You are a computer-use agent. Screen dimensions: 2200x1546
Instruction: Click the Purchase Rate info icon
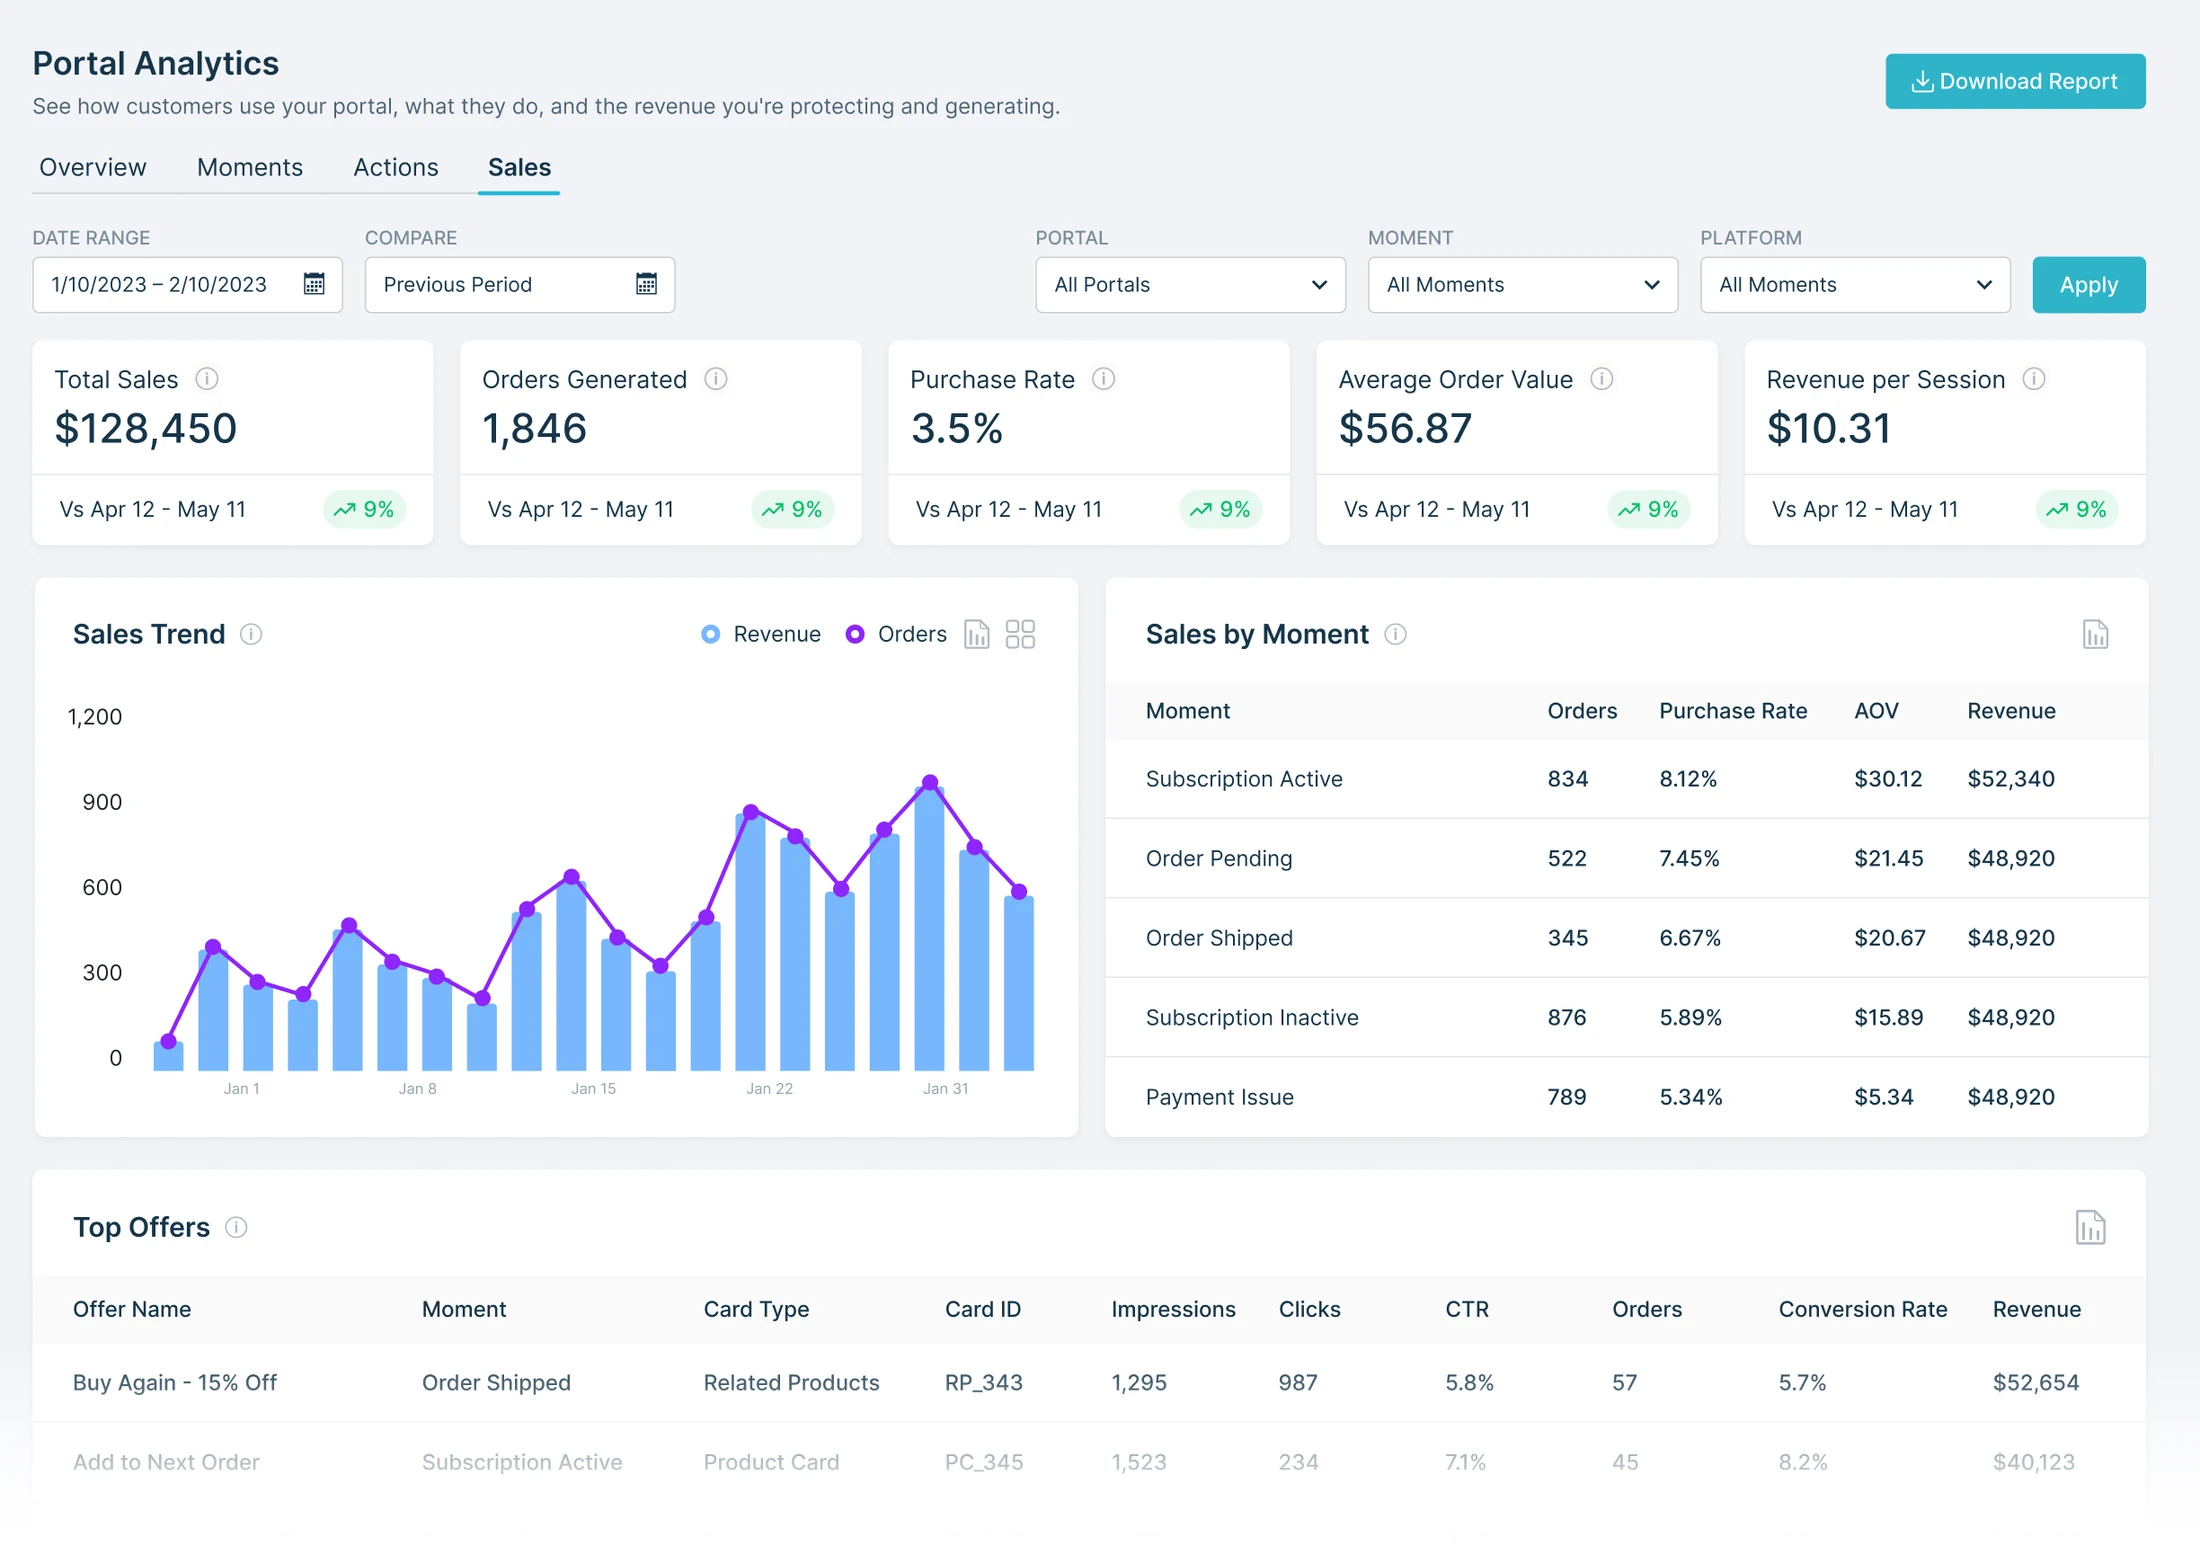point(1104,379)
